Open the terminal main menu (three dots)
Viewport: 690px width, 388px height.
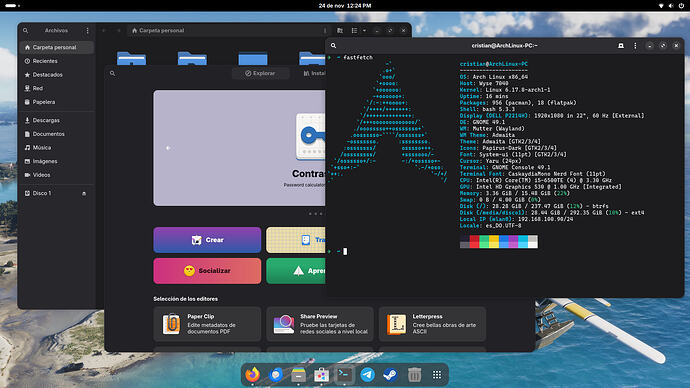coord(635,45)
